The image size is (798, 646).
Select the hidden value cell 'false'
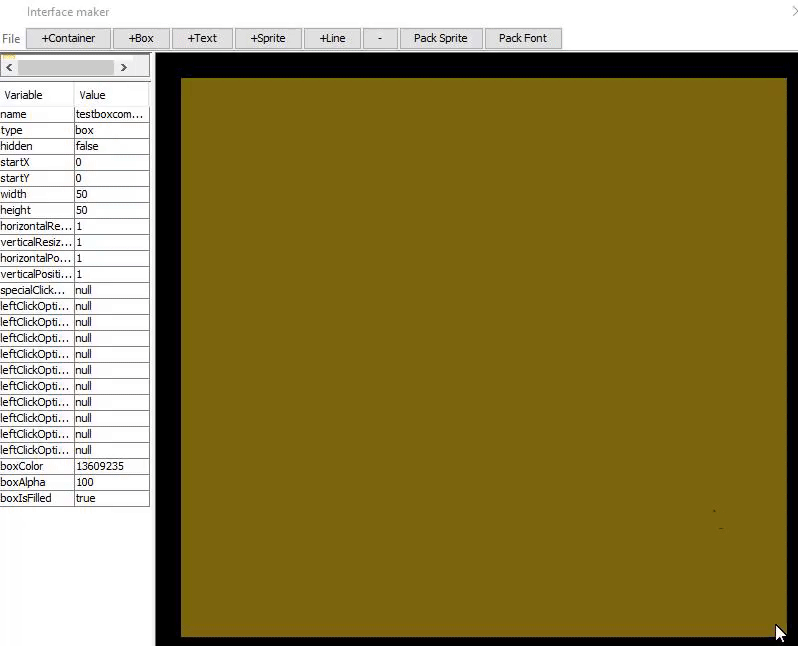[x=112, y=146]
